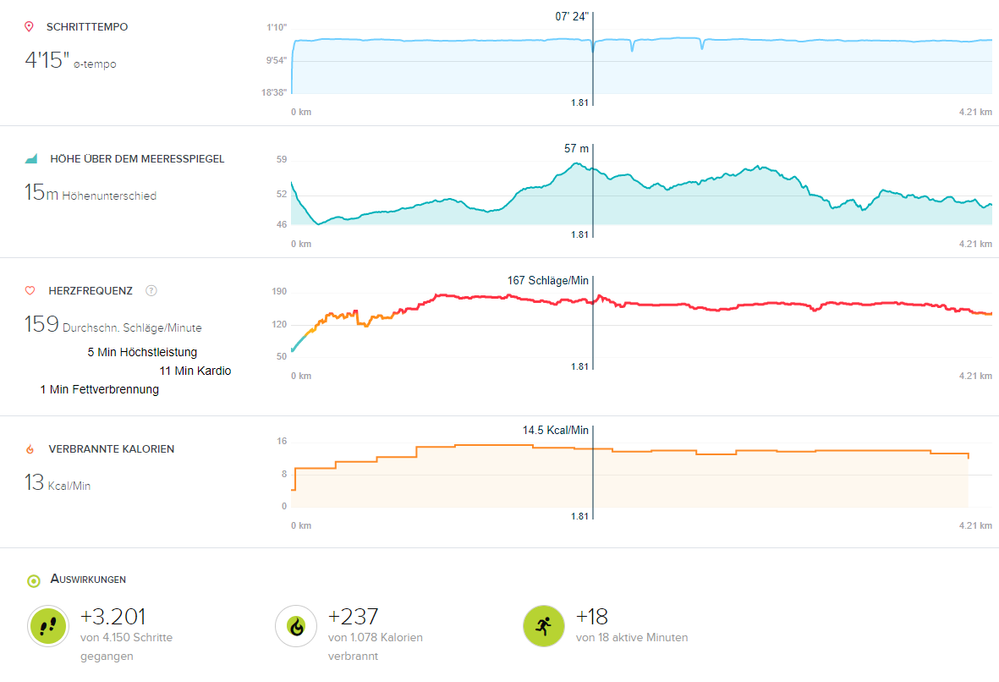Click the +237 calories value
The image size is (999, 682).
(x=353, y=616)
